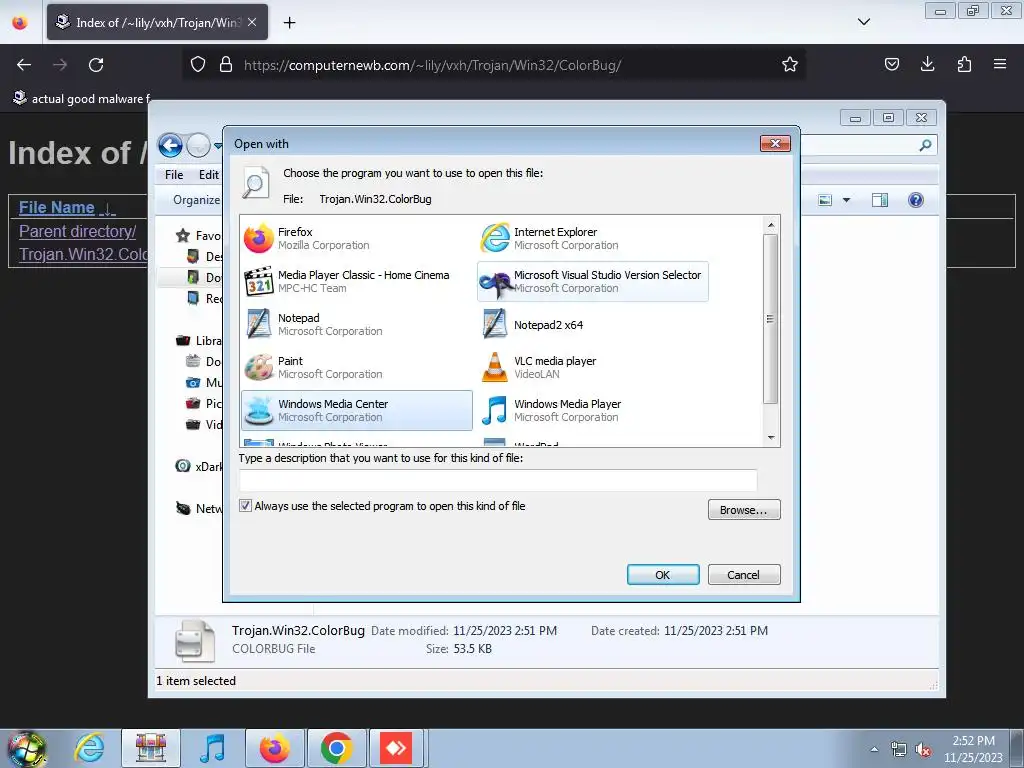1024x768 pixels.
Task: Pick Media Player Classic - Home Cinema
Action: tap(357, 281)
